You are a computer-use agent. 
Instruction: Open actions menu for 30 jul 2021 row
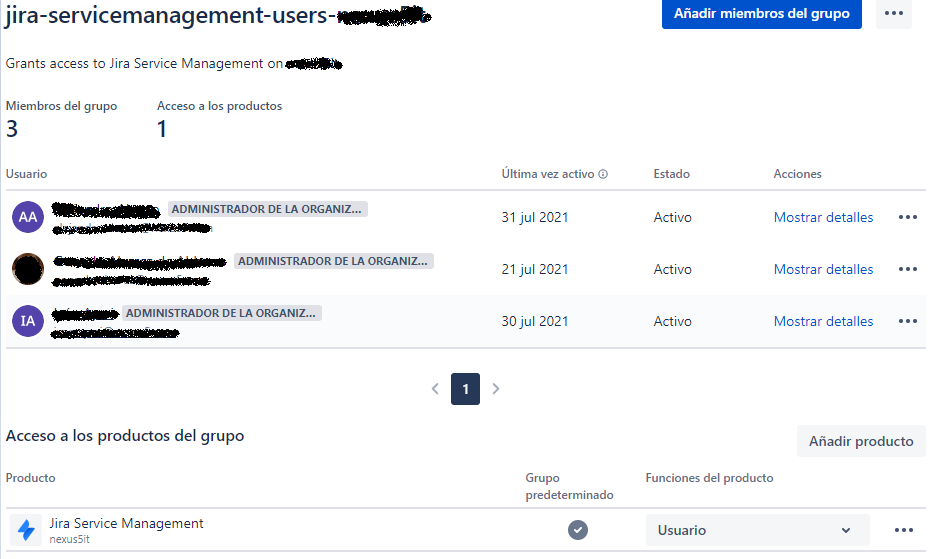click(908, 321)
